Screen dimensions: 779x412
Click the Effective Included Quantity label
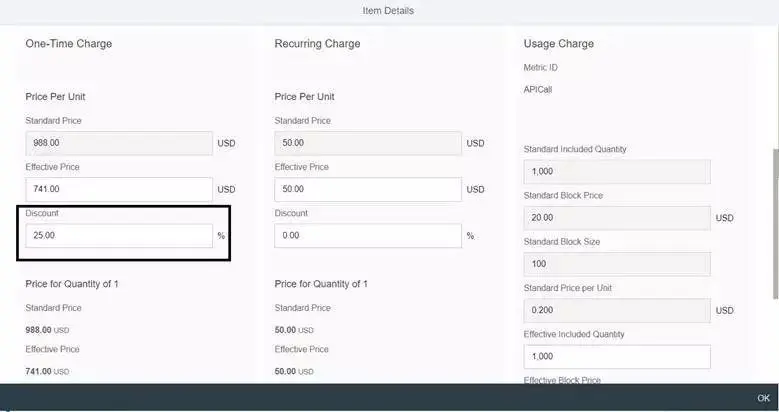pos(574,334)
